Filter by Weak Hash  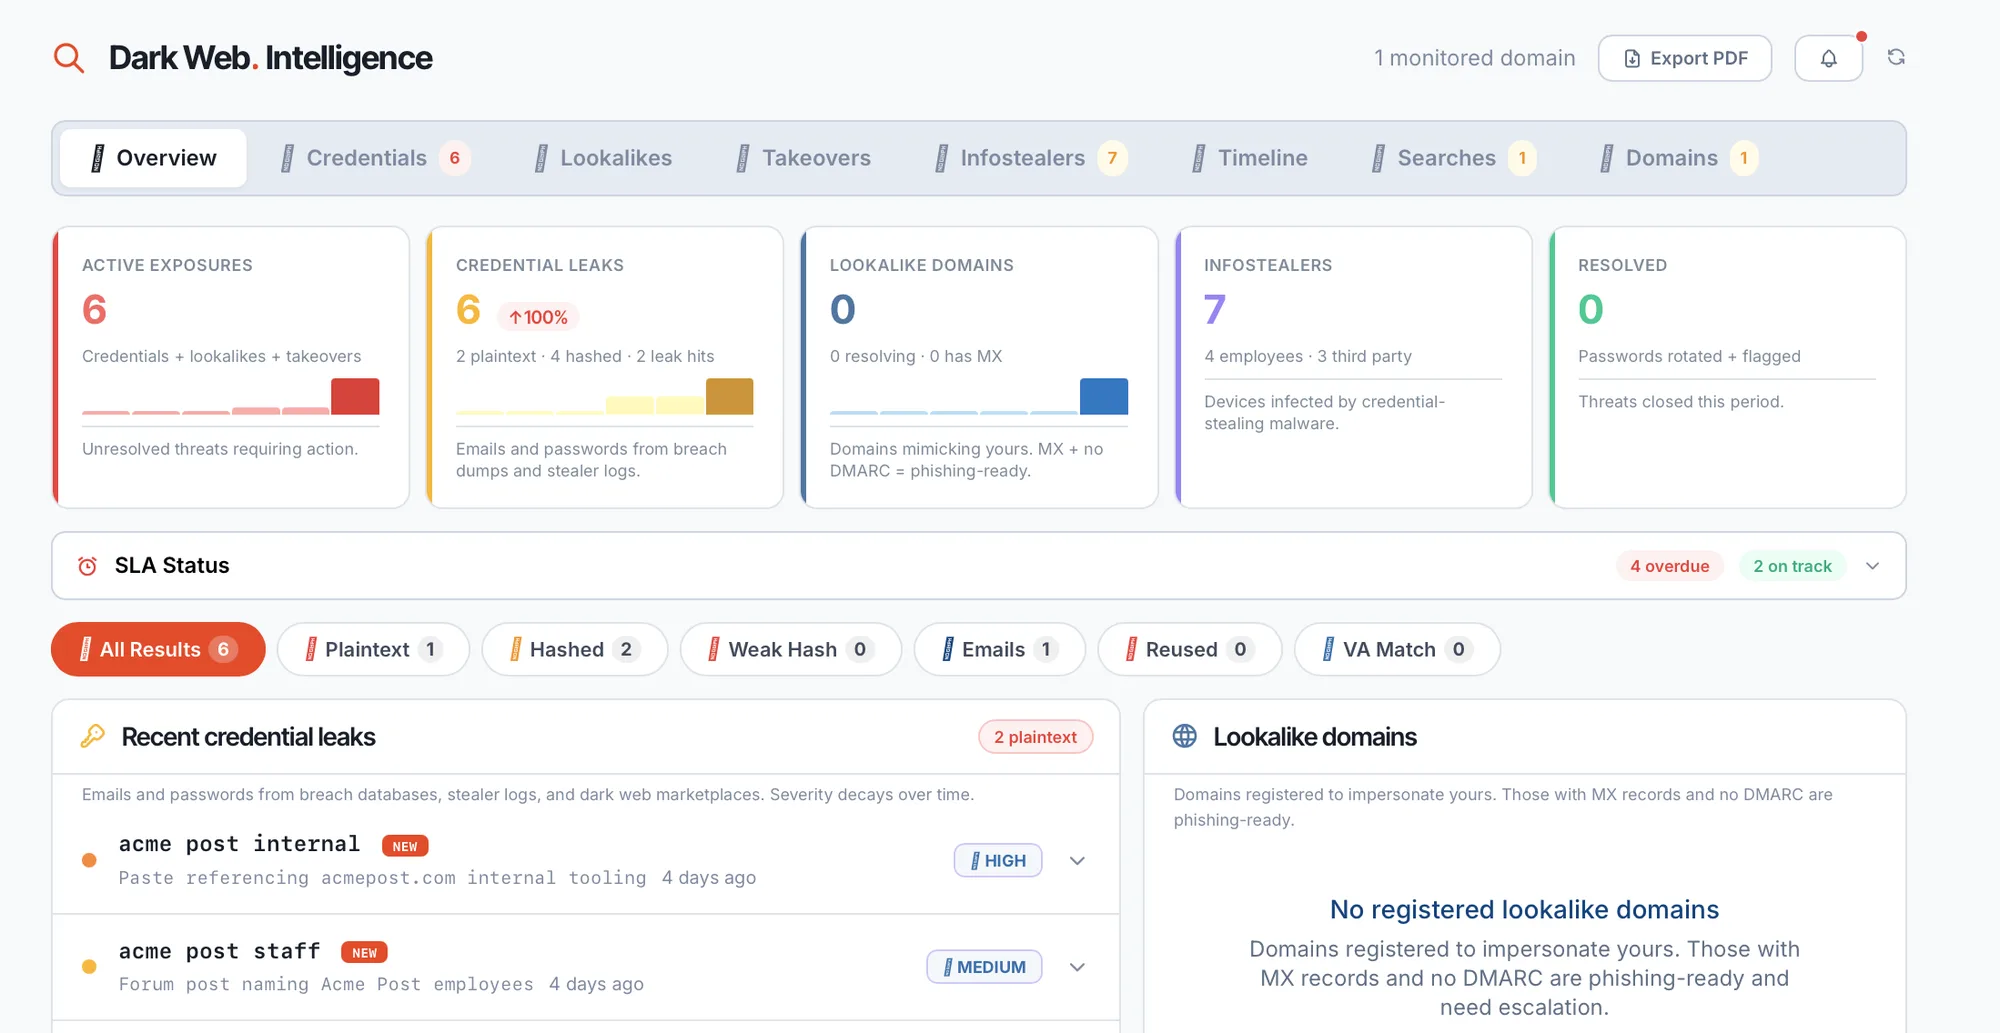click(x=791, y=649)
